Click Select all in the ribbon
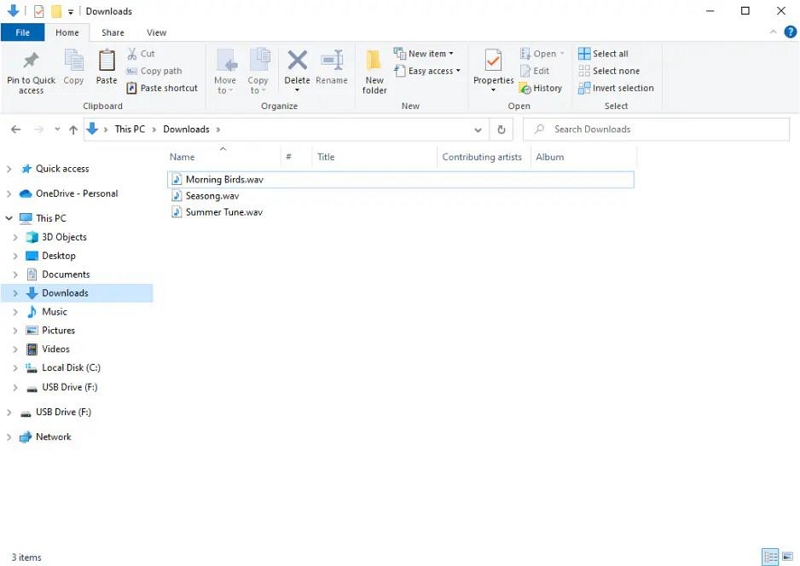The height and width of the screenshot is (566, 800). [604, 54]
